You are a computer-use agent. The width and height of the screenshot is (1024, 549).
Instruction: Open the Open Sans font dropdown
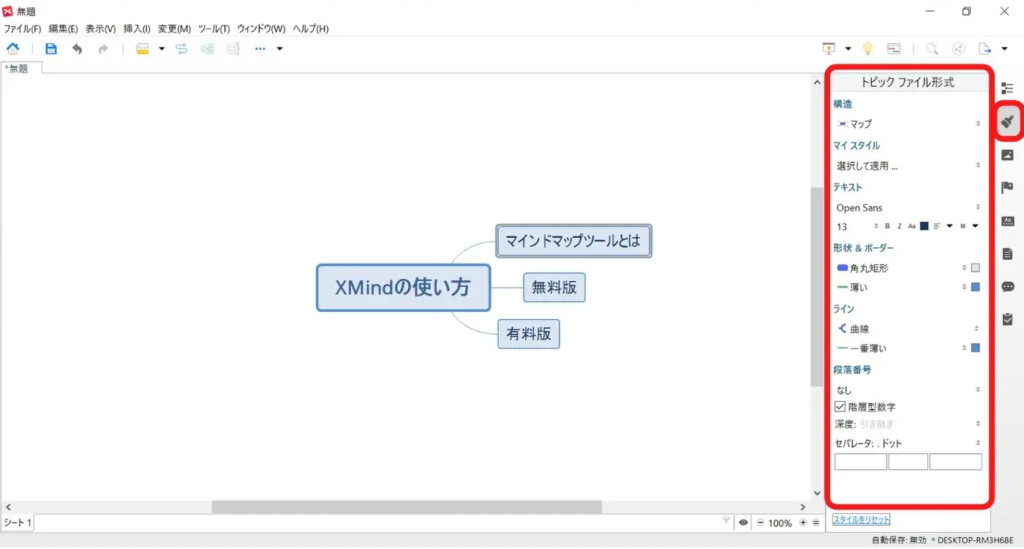click(908, 208)
